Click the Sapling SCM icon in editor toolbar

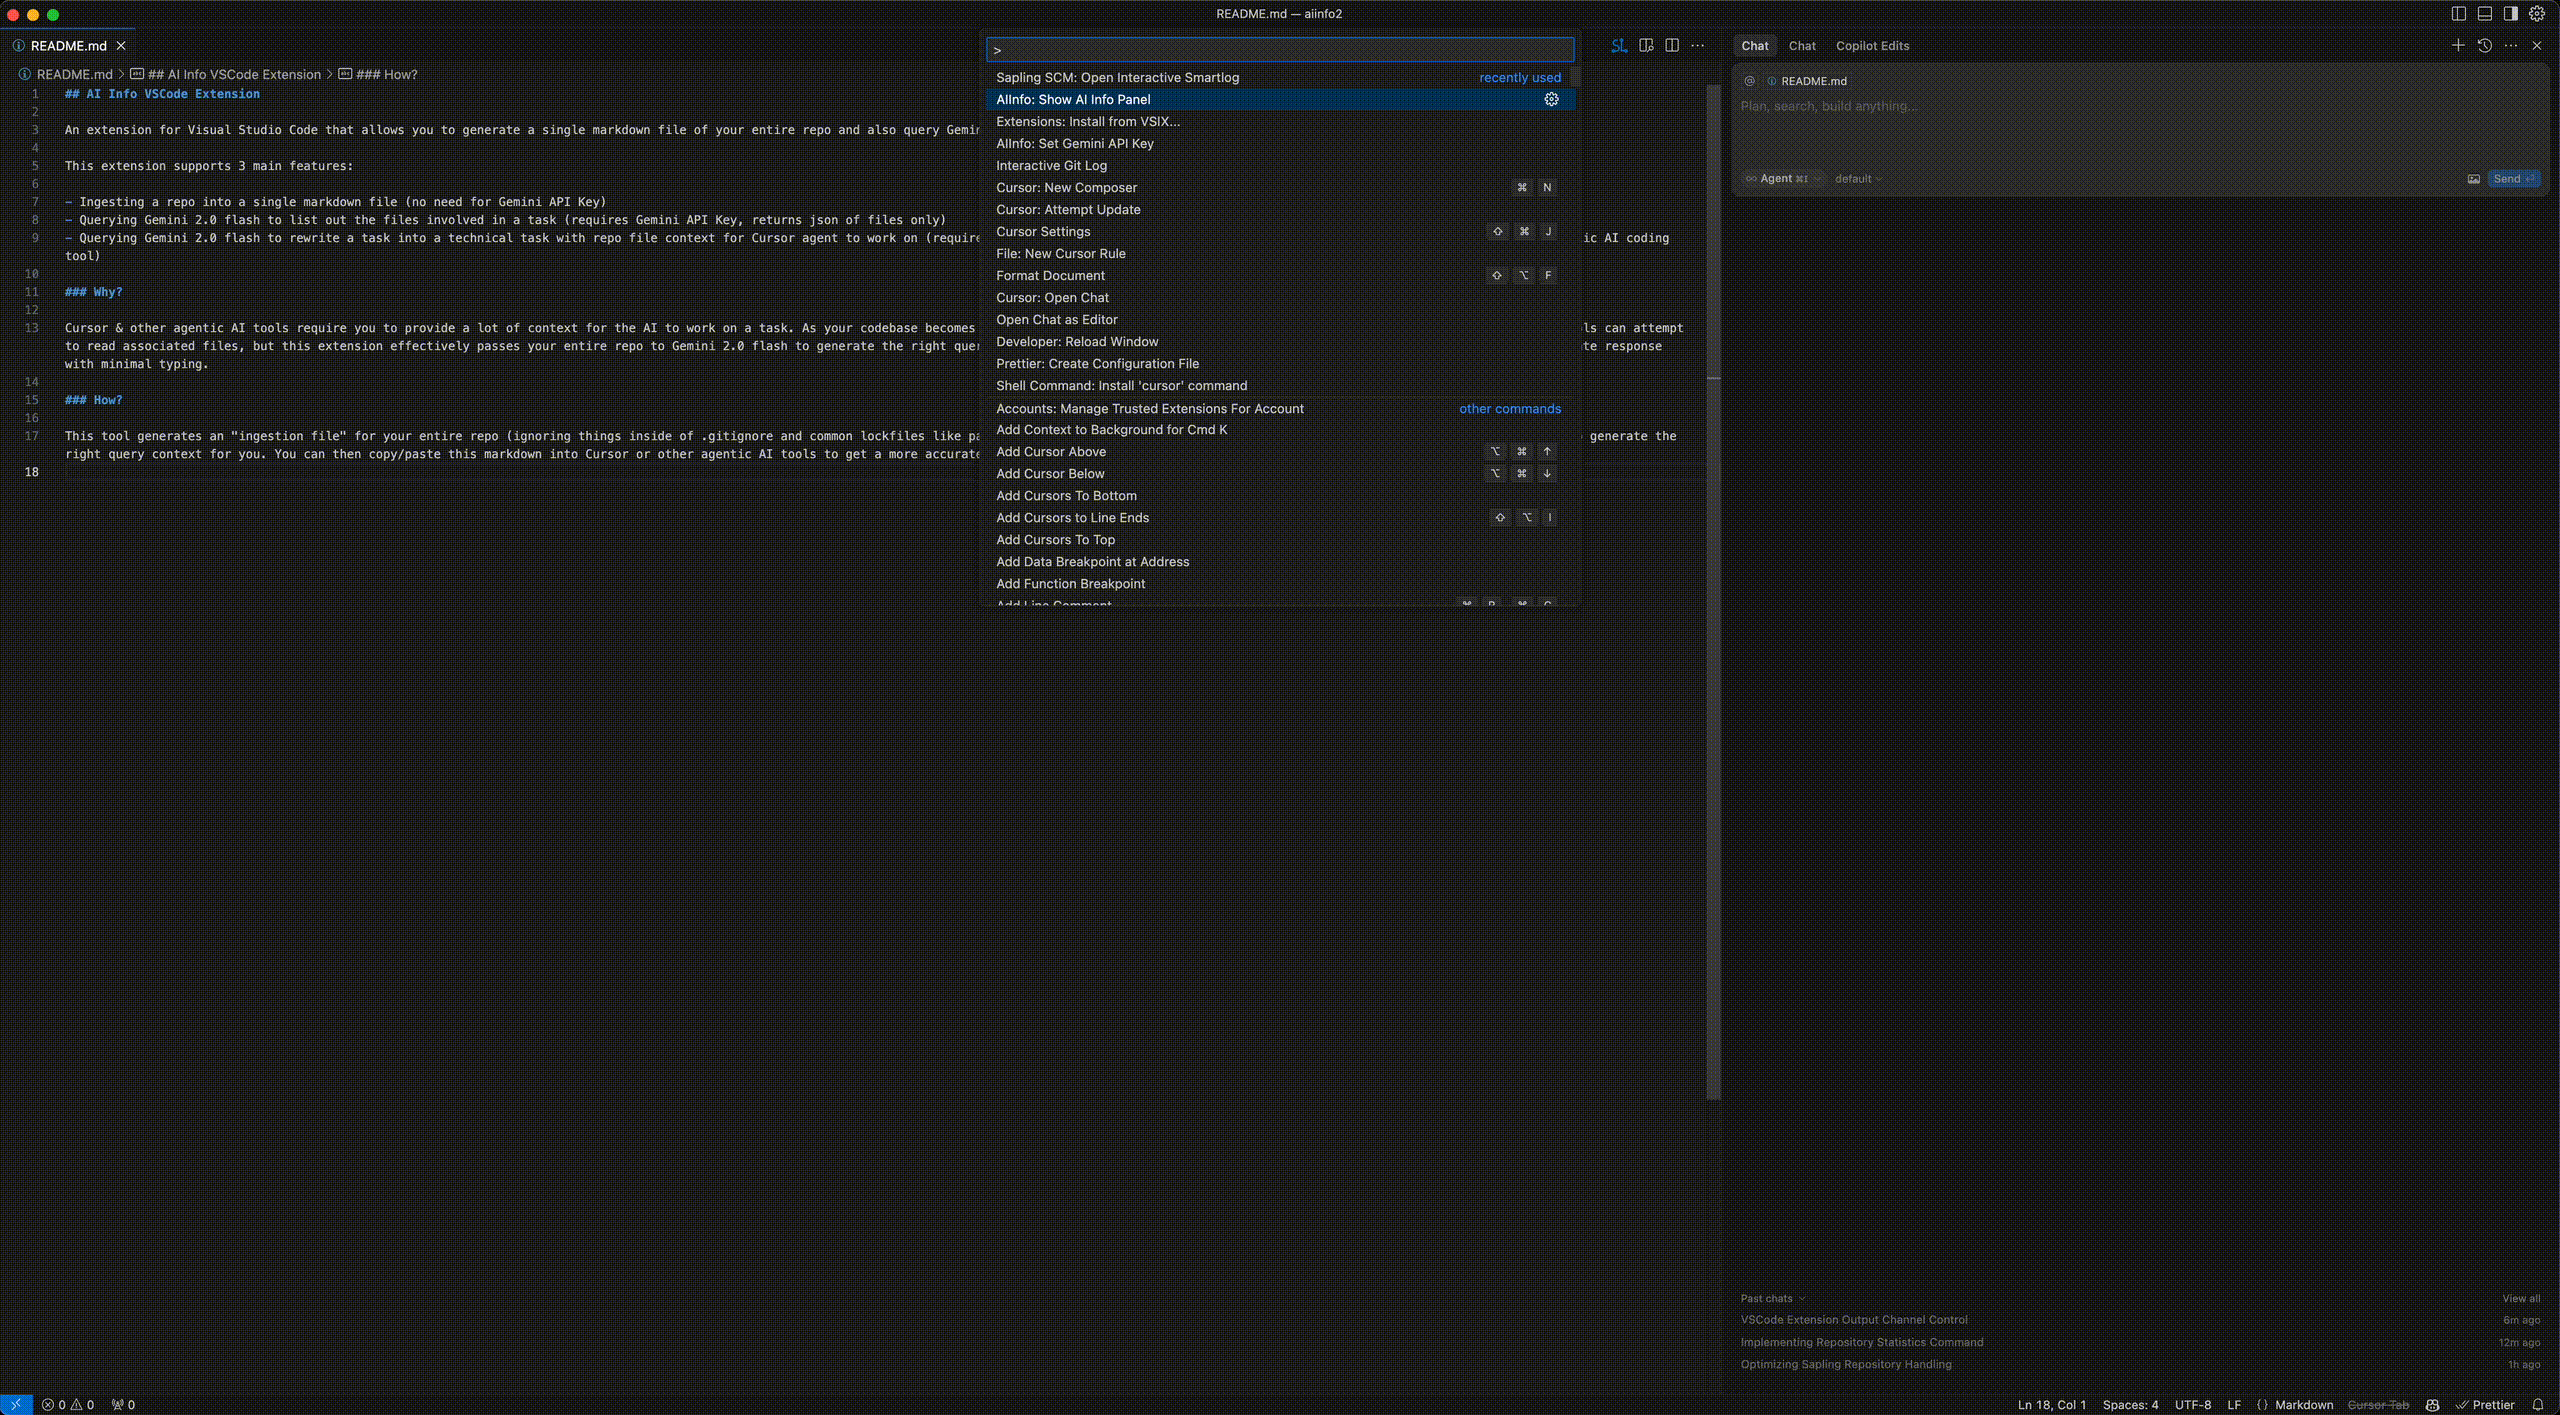(1619, 46)
